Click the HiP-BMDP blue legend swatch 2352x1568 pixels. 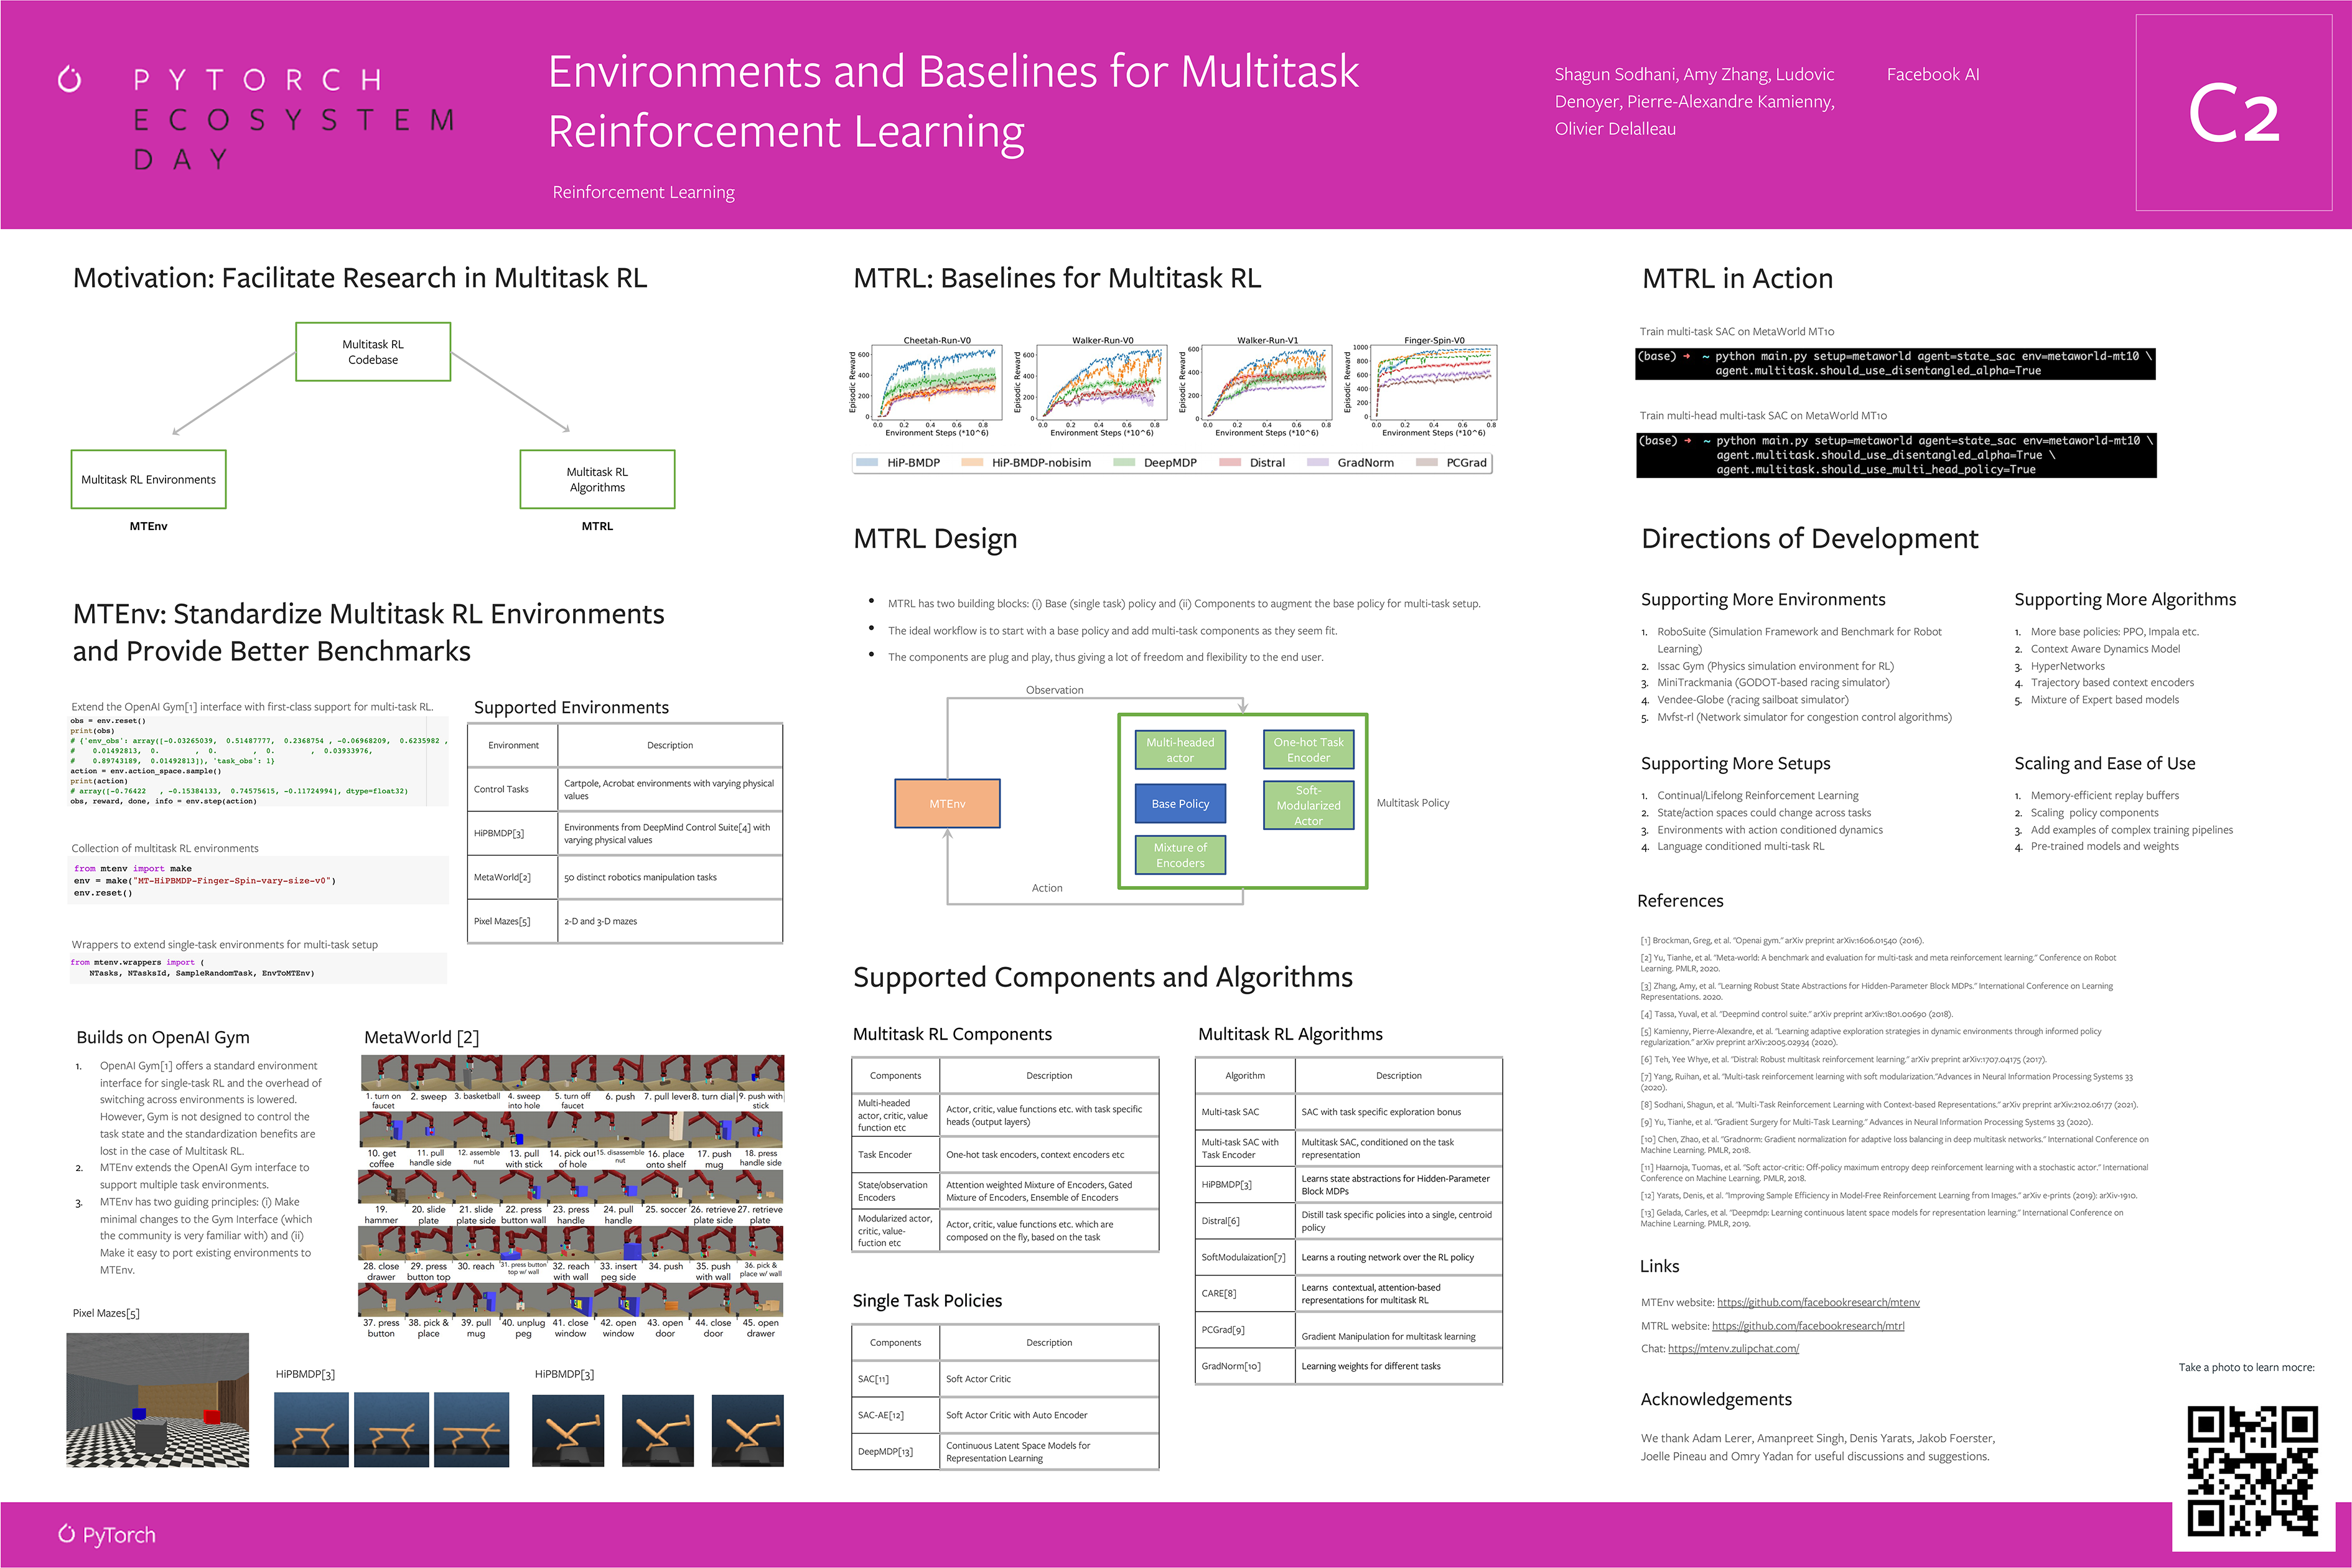[x=868, y=462]
